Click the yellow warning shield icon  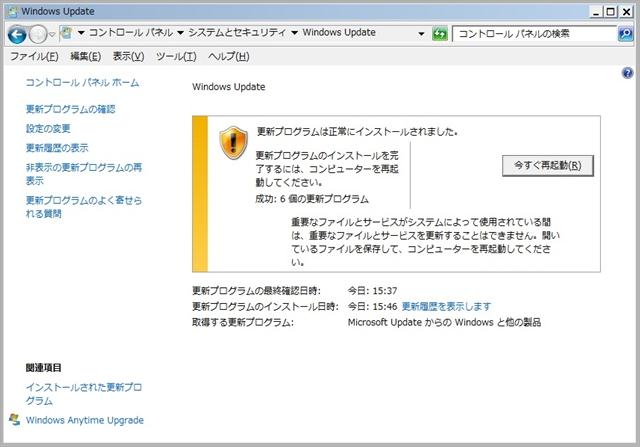[x=233, y=142]
